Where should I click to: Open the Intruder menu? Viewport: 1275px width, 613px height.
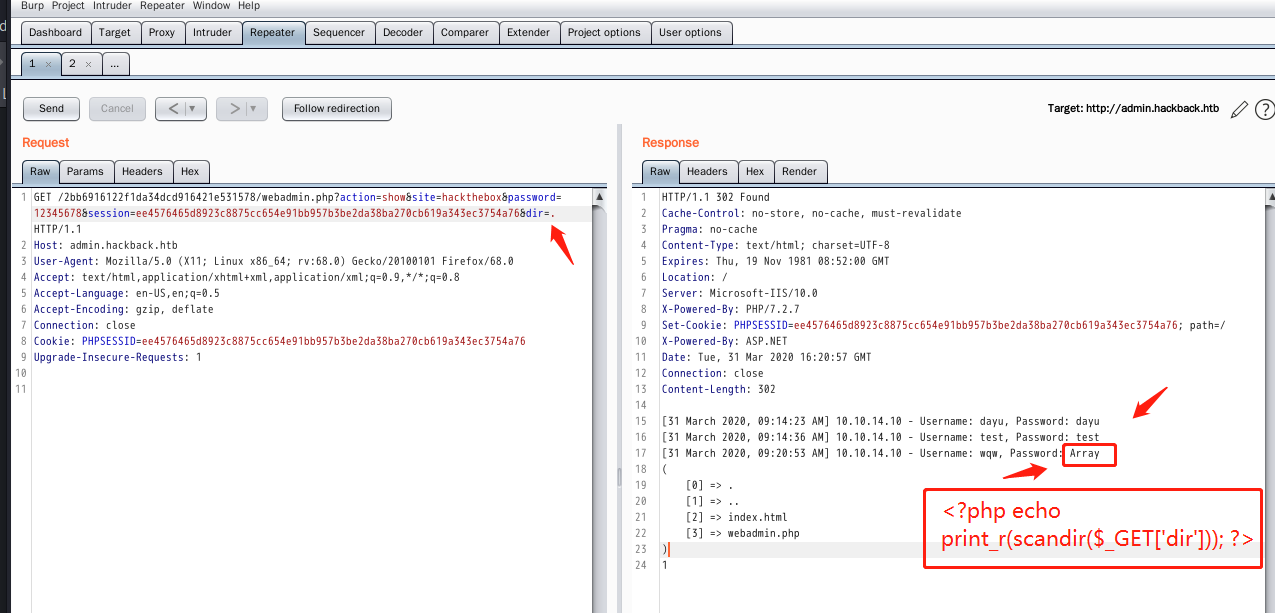tap(112, 6)
